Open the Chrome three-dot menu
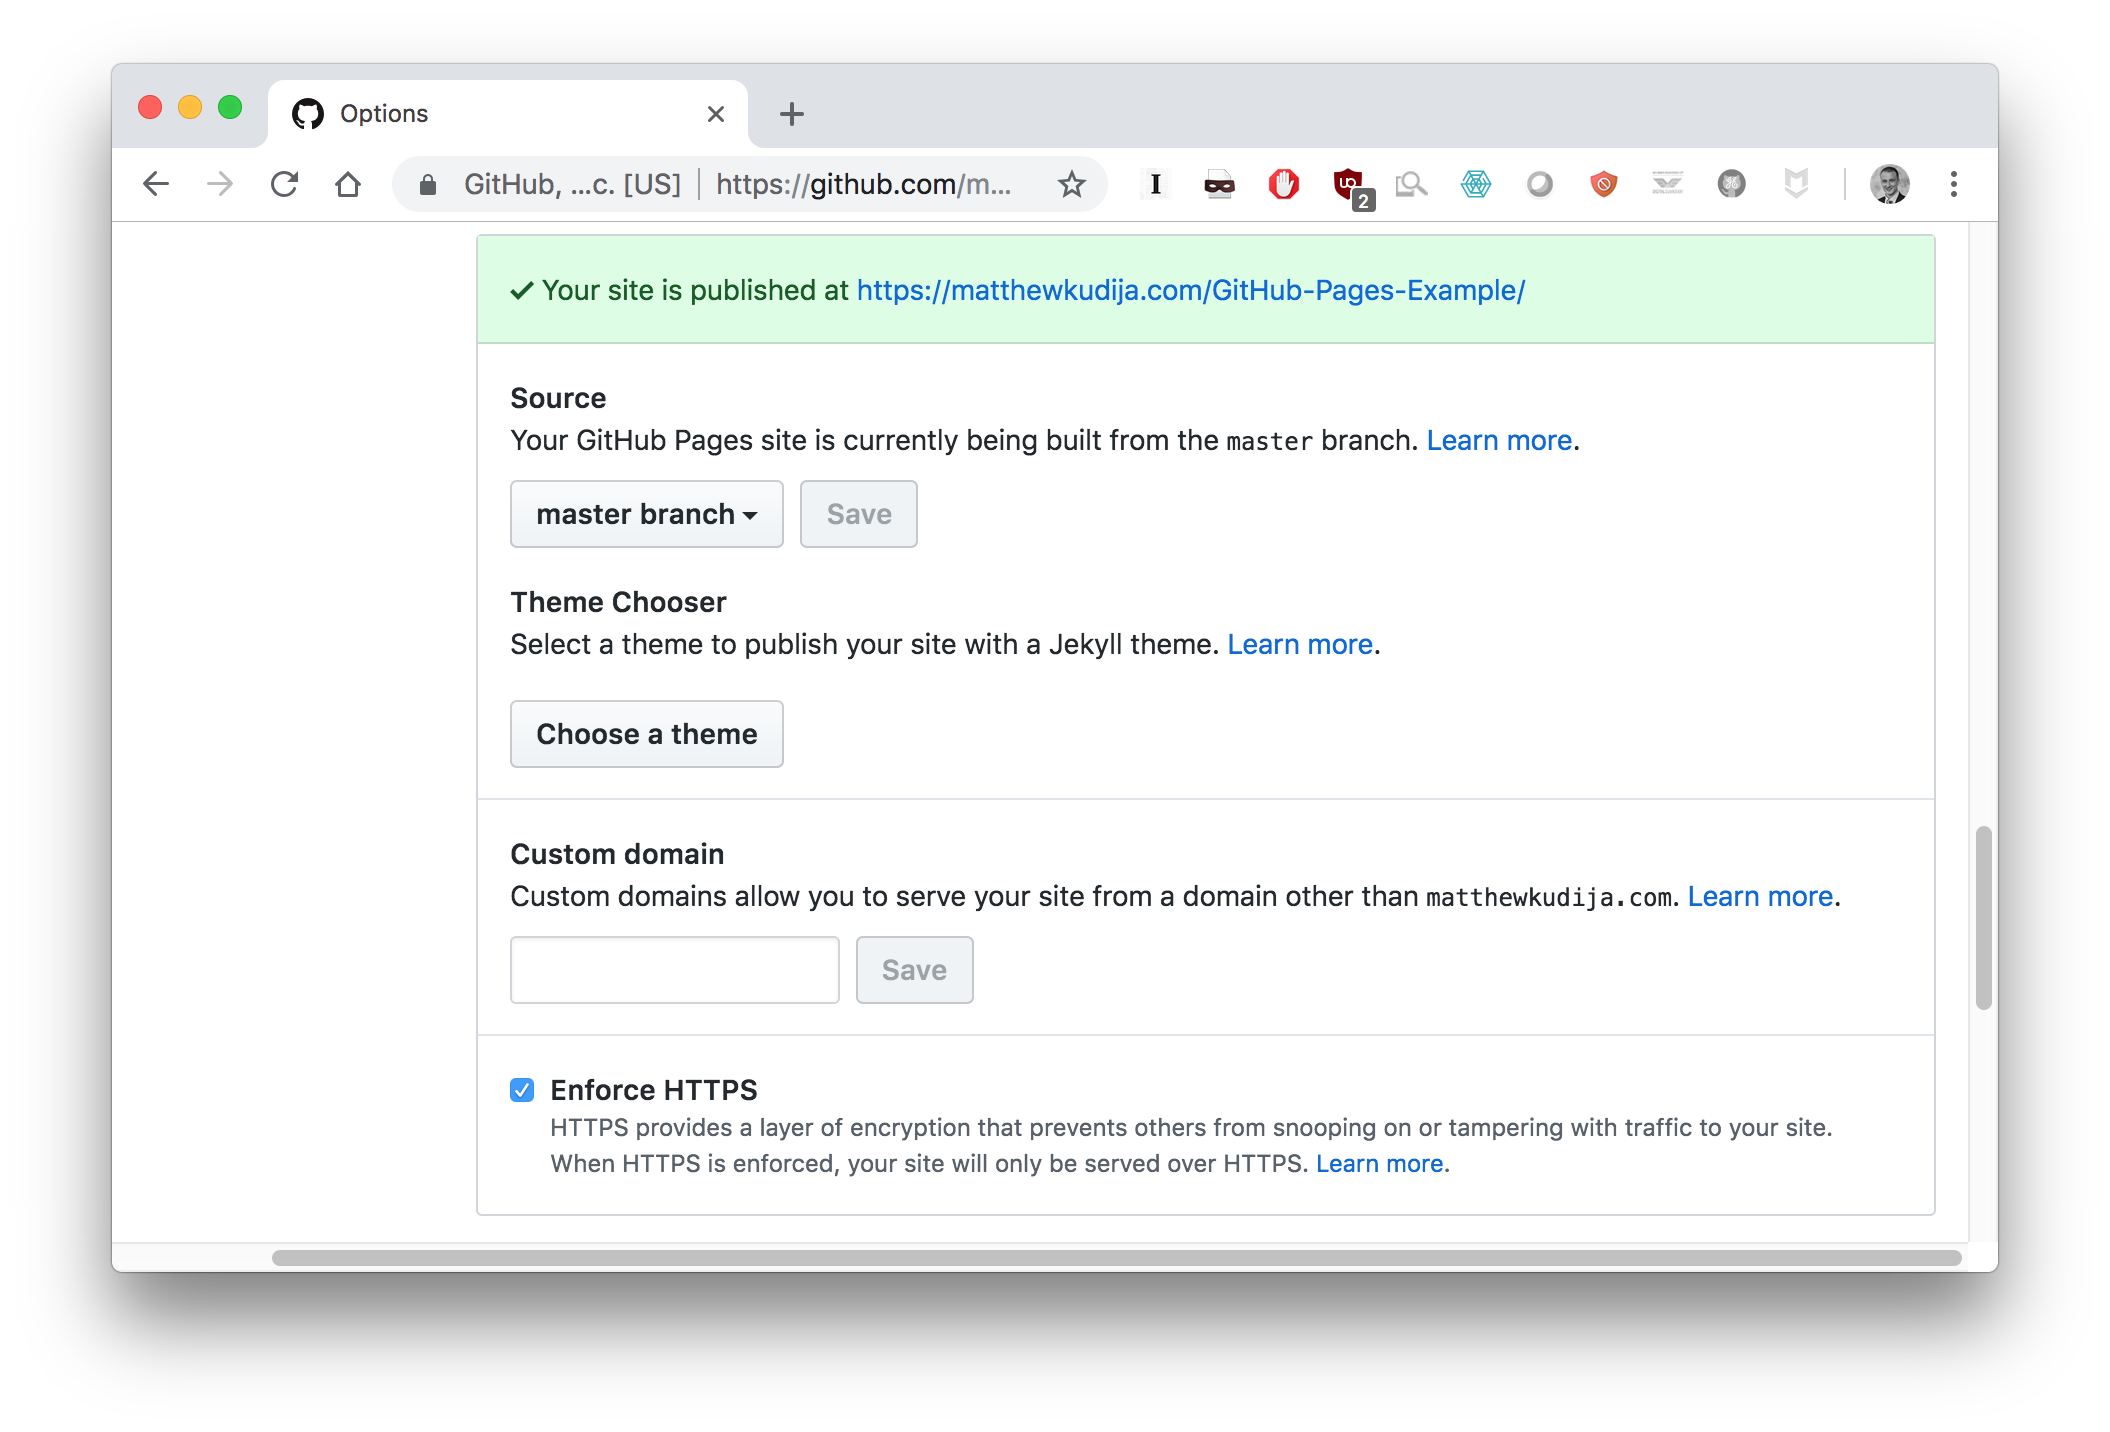The height and width of the screenshot is (1432, 2110). pyautogui.click(x=1953, y=184)
